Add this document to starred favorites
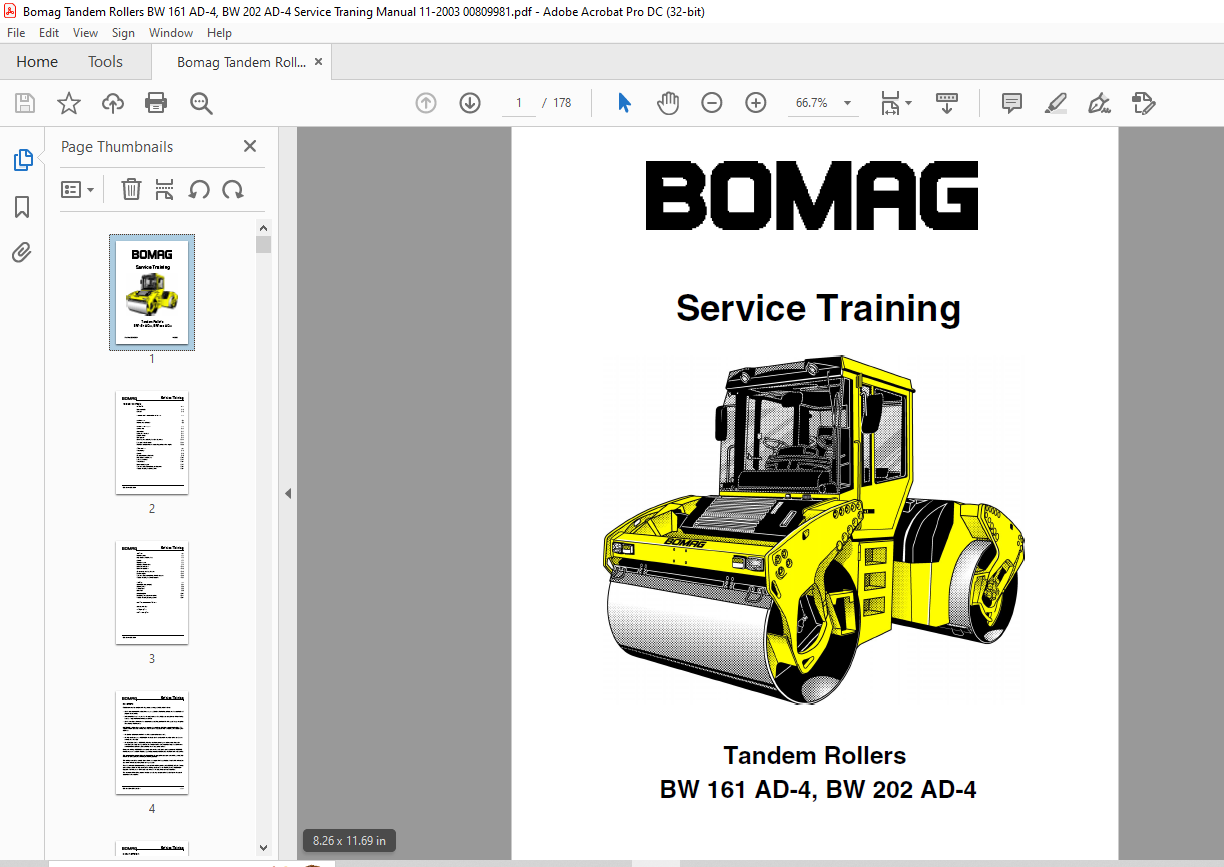The height and width of the screenshot is (867, 1224). (69, 103)
